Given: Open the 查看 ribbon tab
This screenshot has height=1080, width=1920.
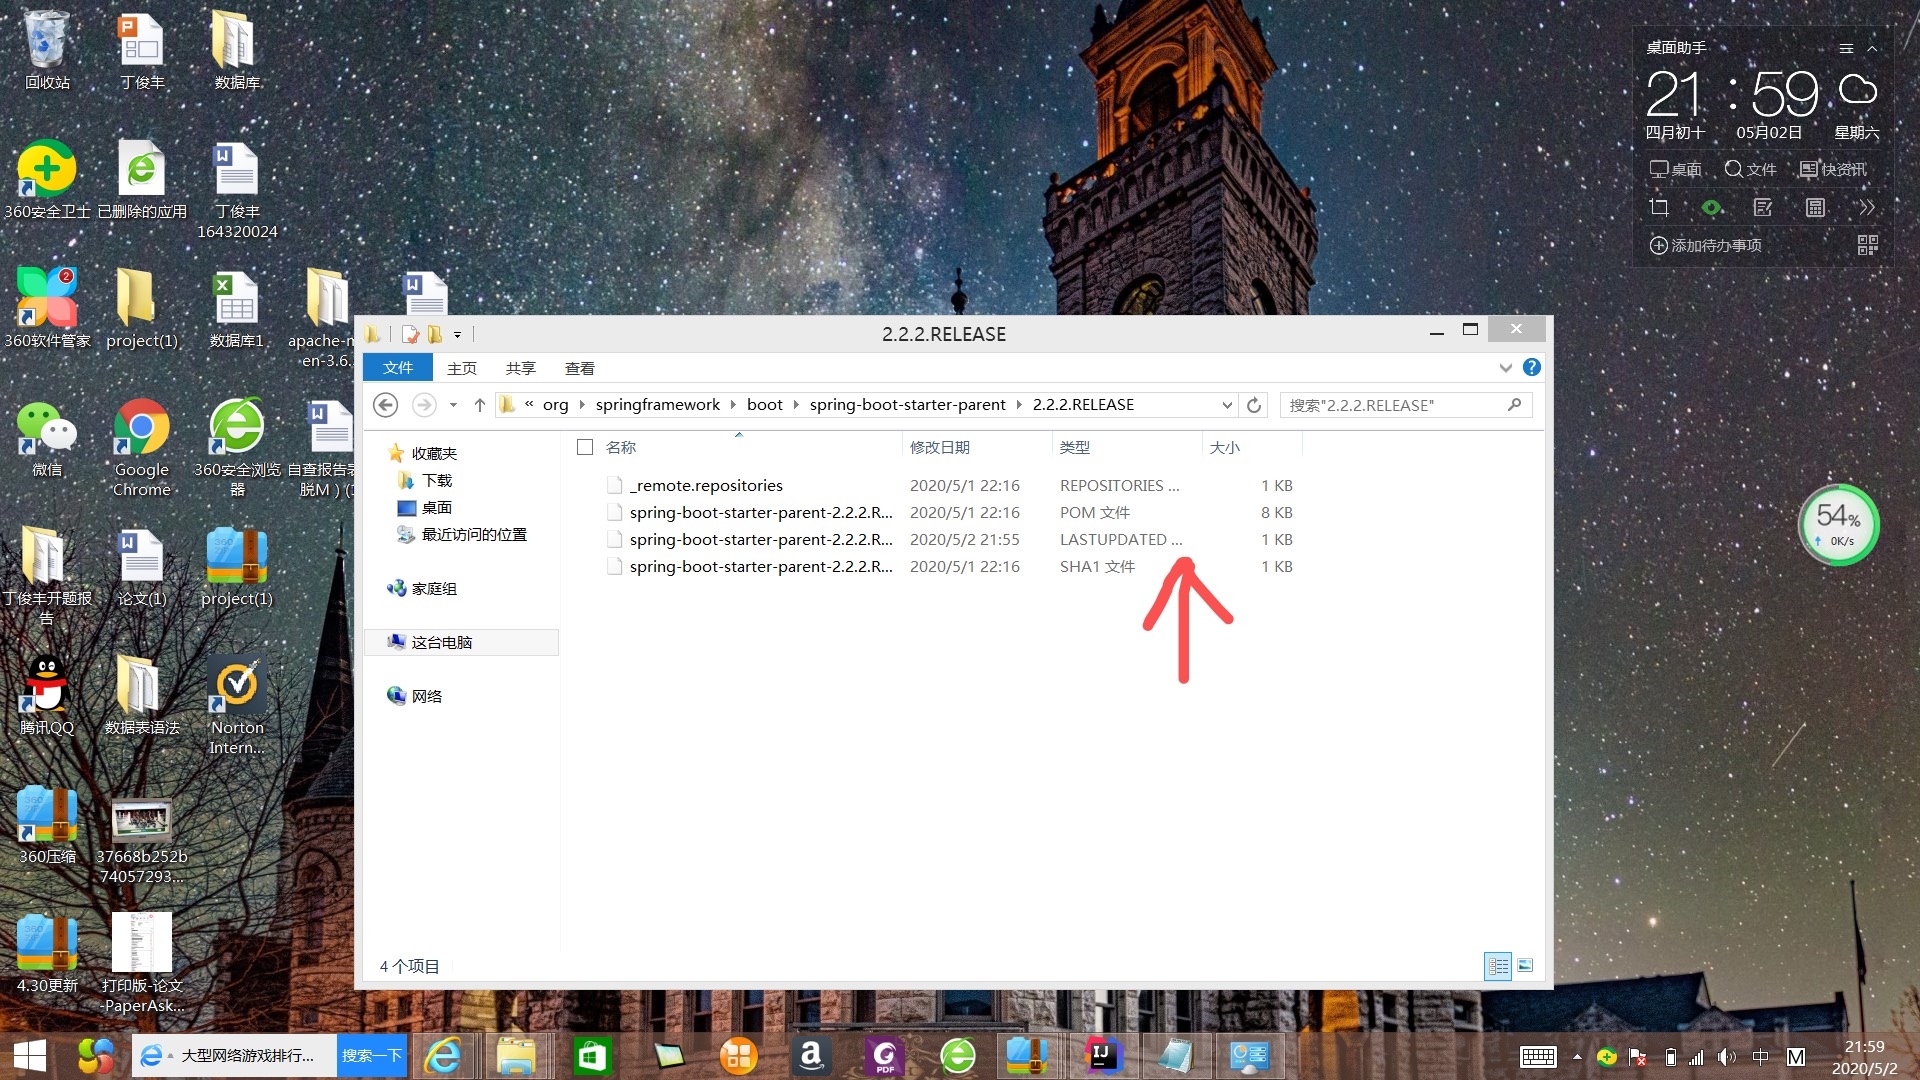Looking at the screenshot, I should pyautogui.click(x=579, y=368).
